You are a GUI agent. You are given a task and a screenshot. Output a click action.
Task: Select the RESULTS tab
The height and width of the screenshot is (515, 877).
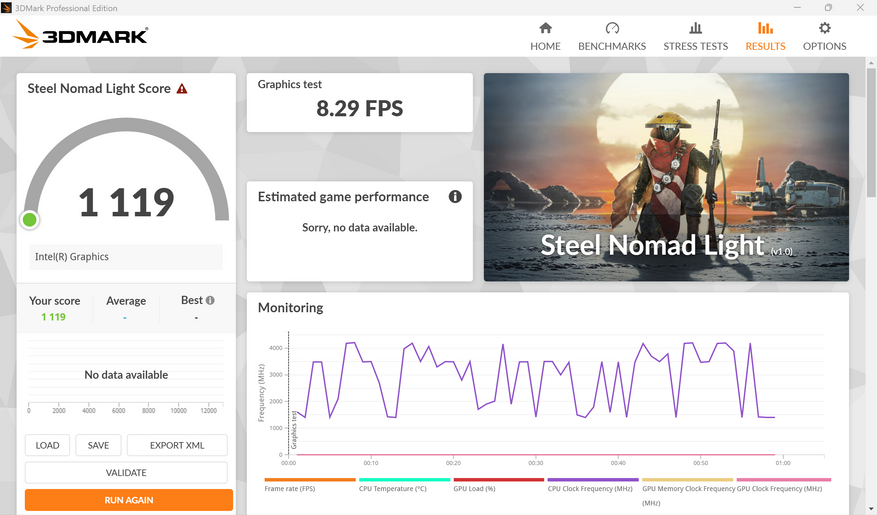765,37
